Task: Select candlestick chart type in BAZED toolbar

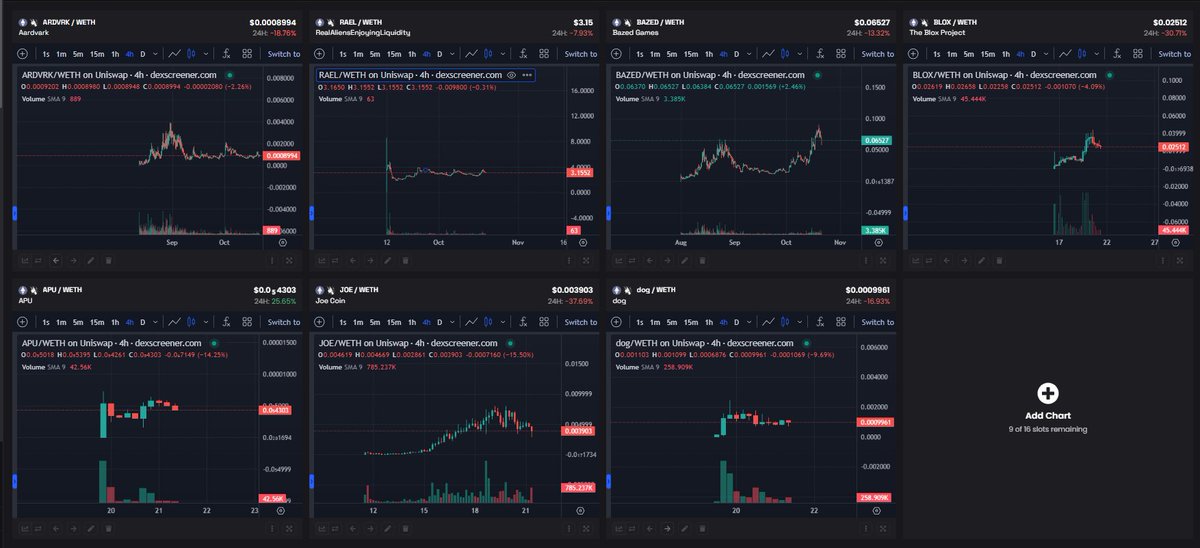Action: pos(786,54)
